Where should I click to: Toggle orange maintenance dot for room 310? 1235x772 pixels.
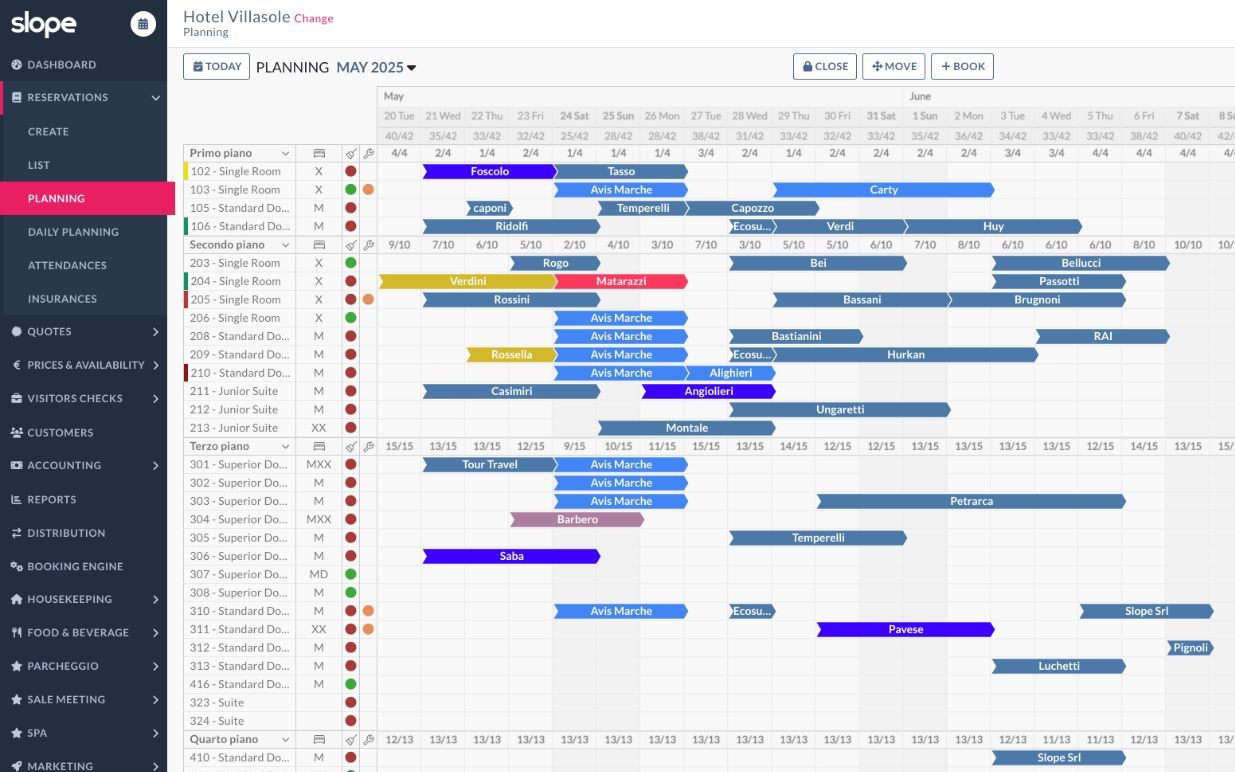pos(368,611)
